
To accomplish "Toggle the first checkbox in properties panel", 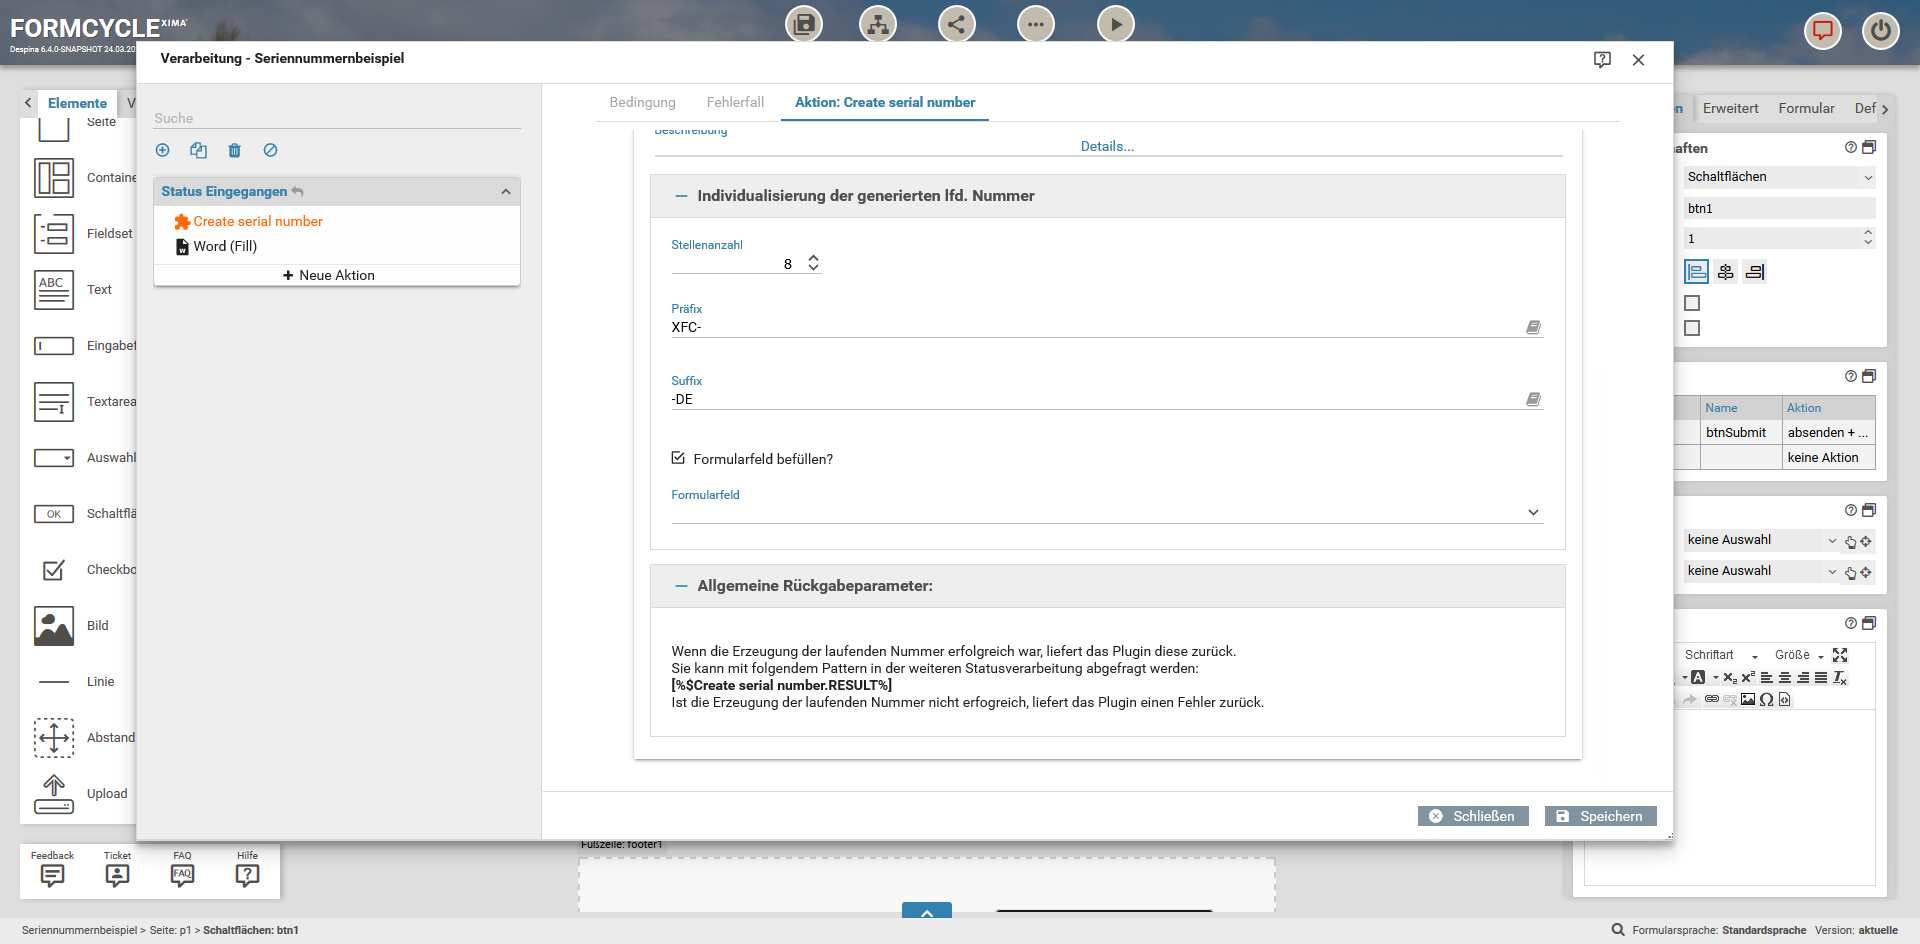I will coord(1692,303).
